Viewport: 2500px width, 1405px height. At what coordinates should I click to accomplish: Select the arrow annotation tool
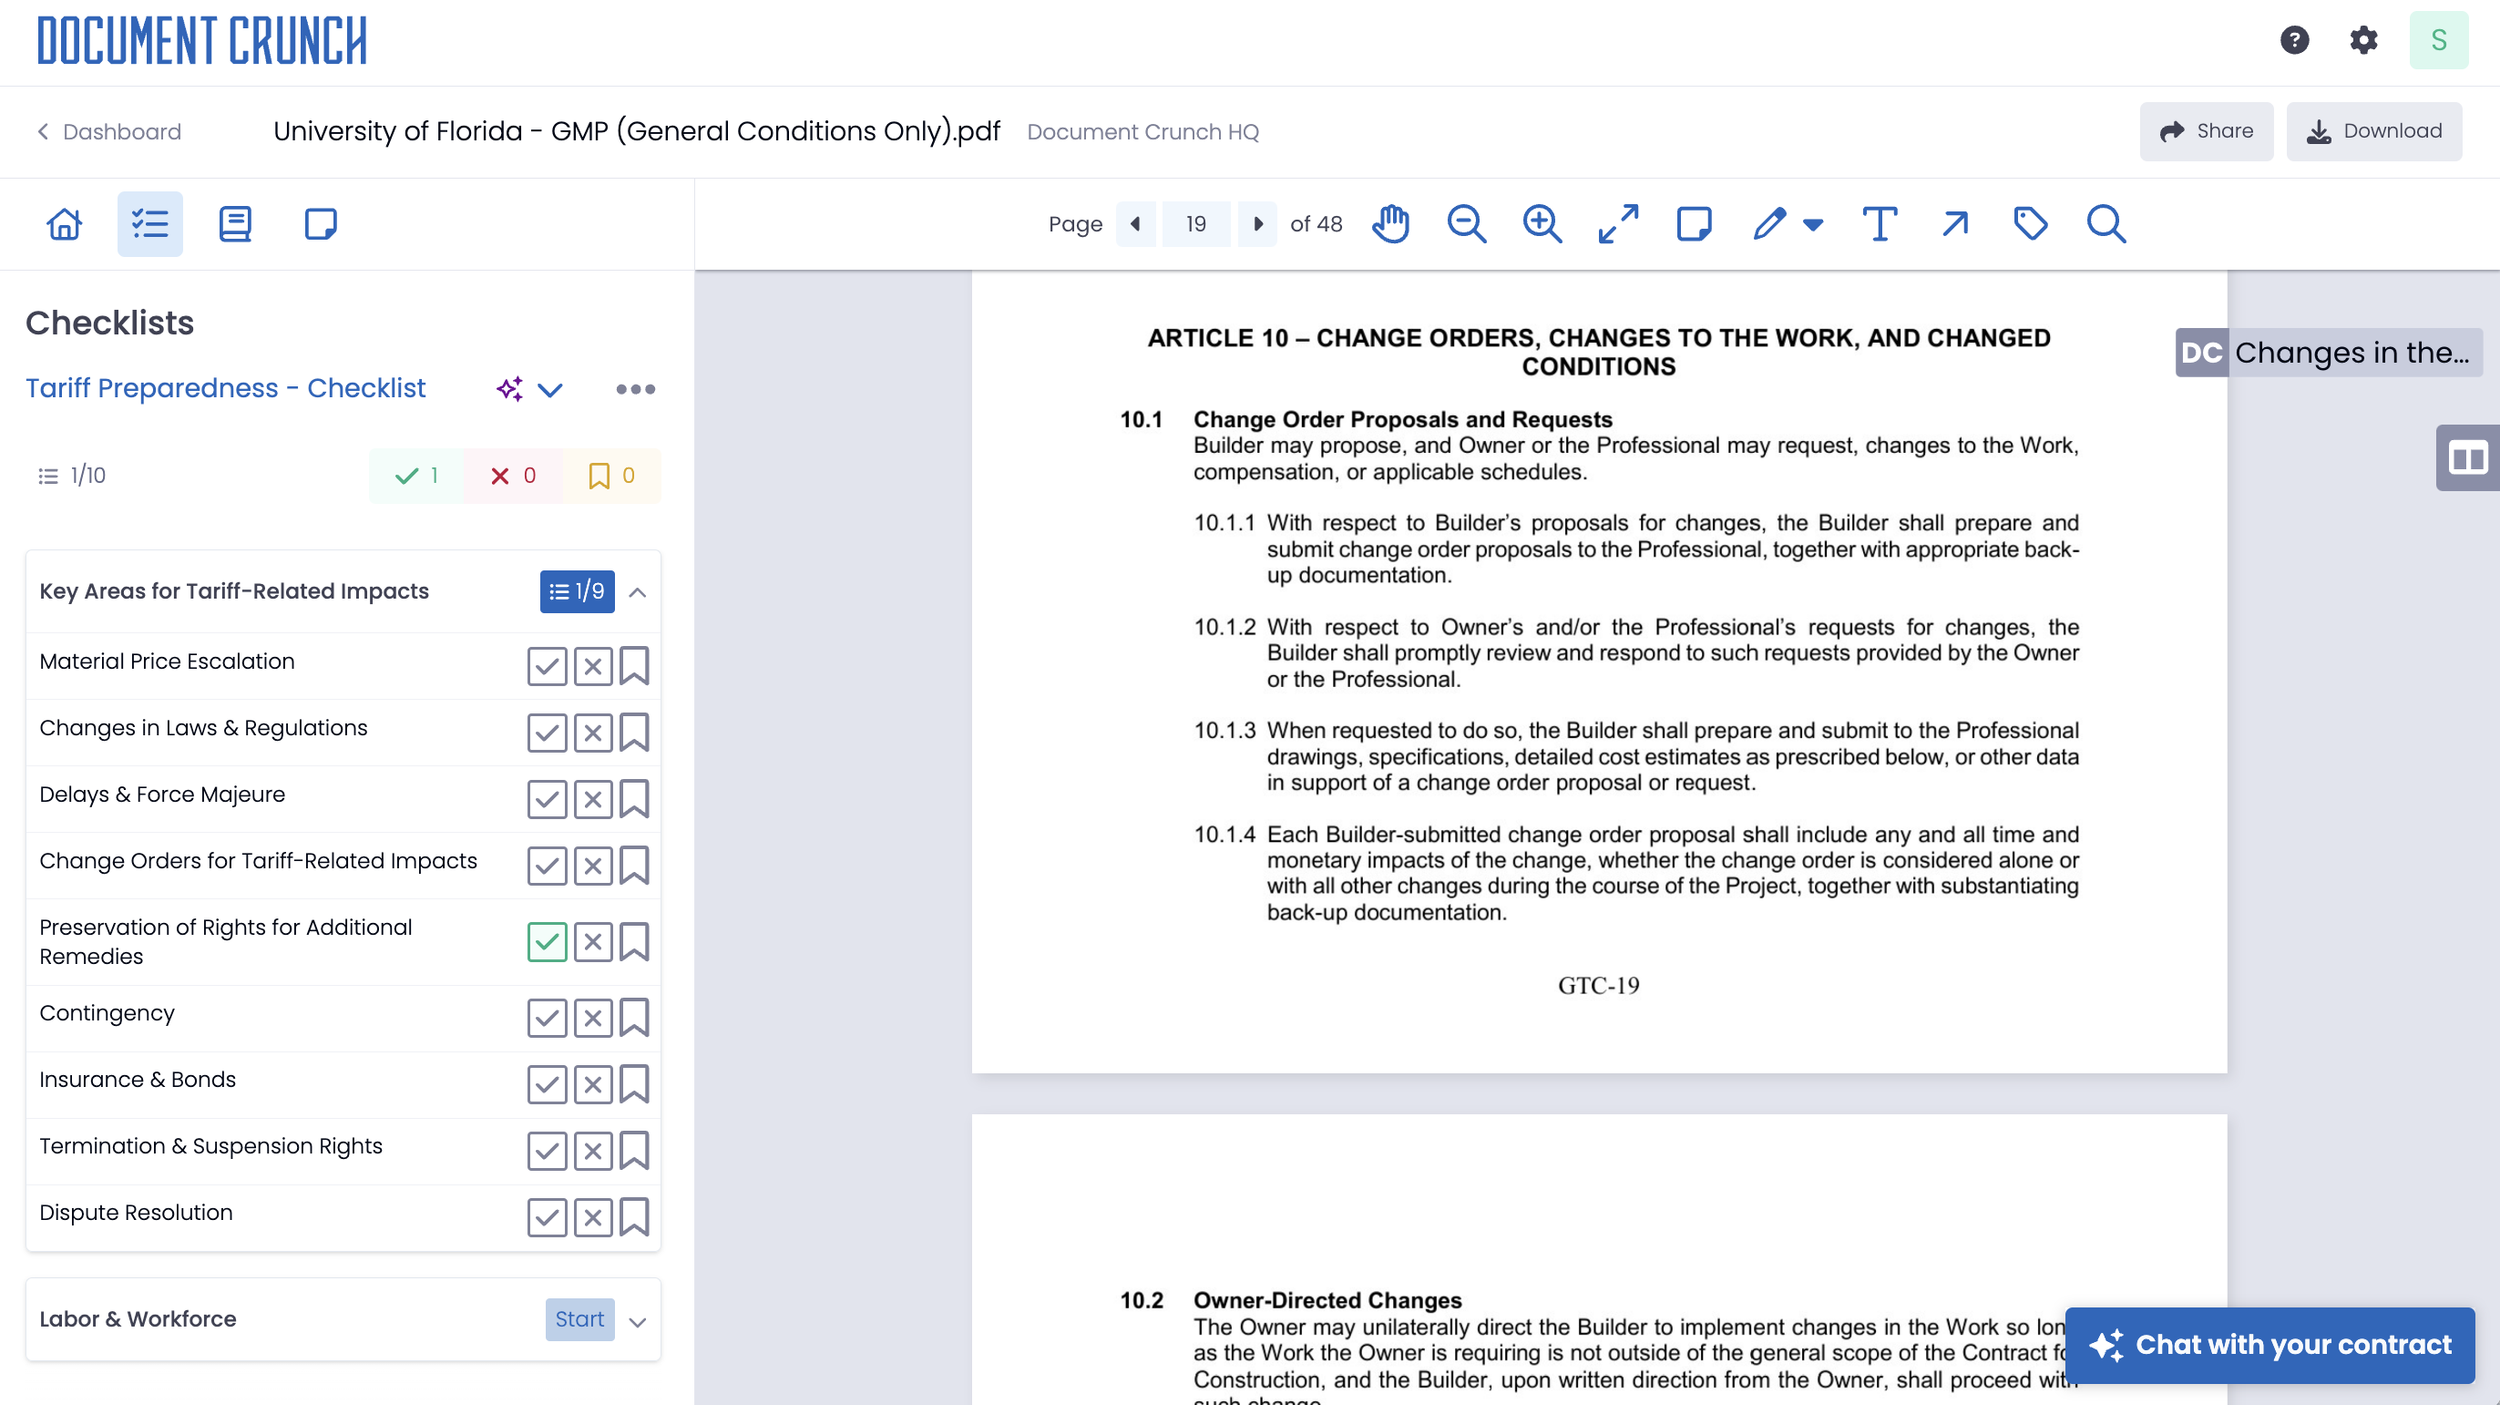tap(1955, 224)
